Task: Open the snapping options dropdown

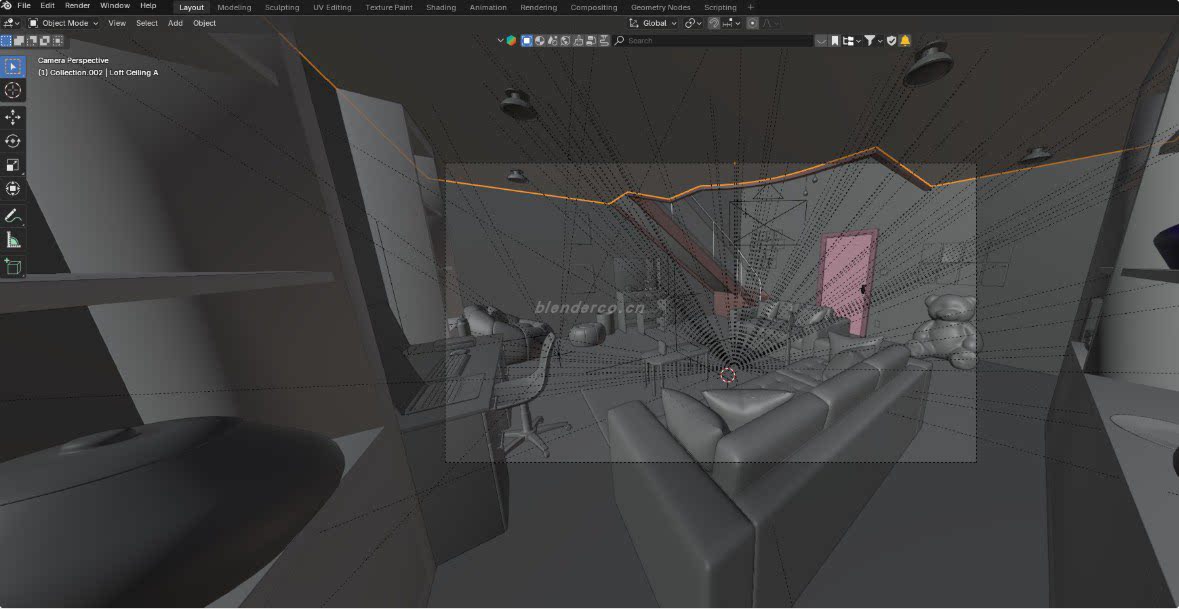Action: (x=732, y=23)
